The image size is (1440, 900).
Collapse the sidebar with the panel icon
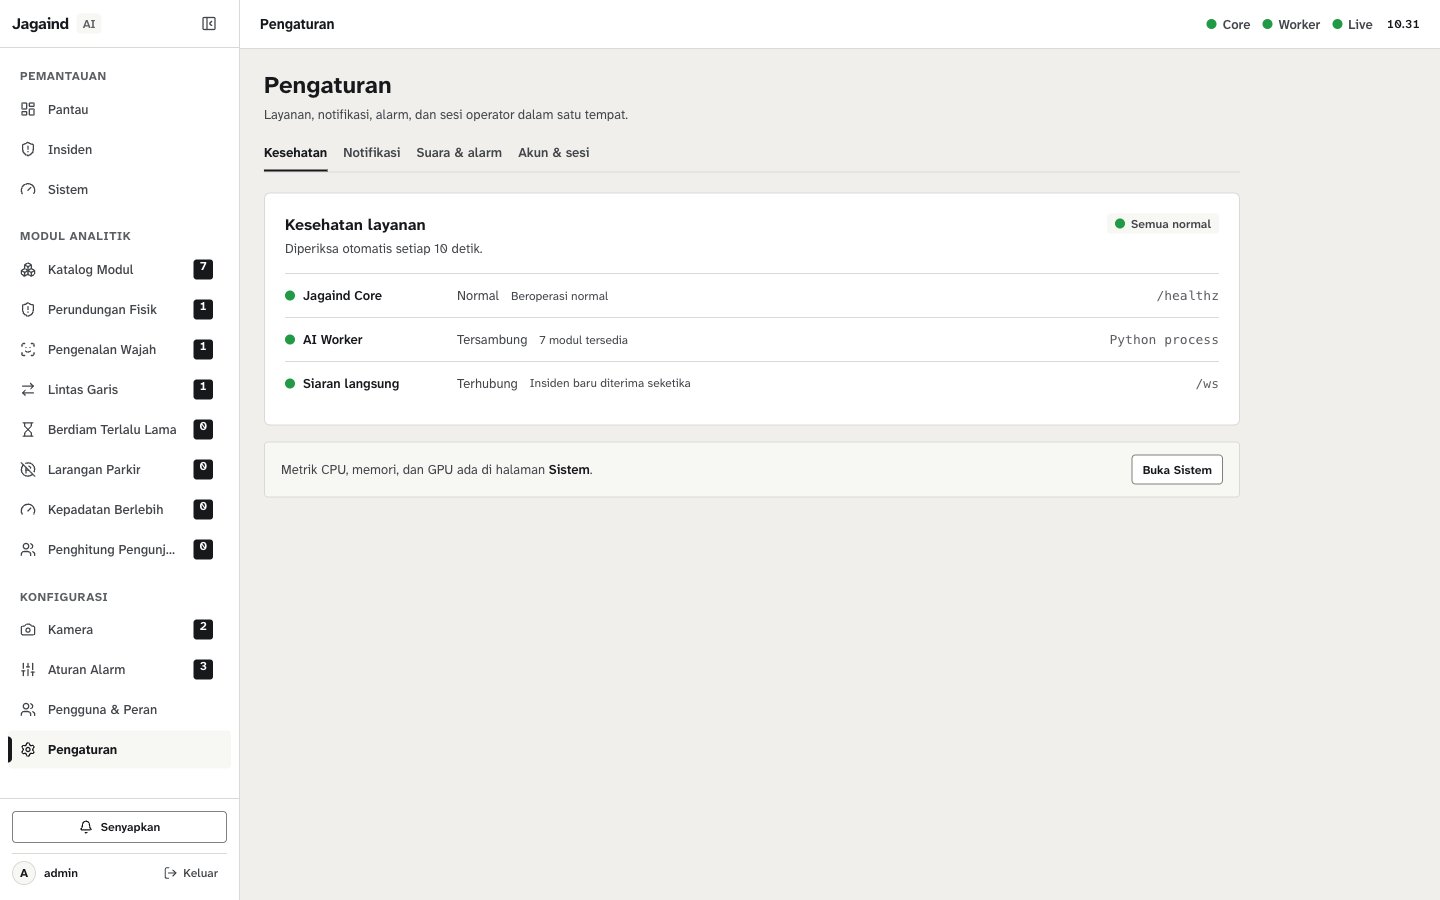pos(209,24)
